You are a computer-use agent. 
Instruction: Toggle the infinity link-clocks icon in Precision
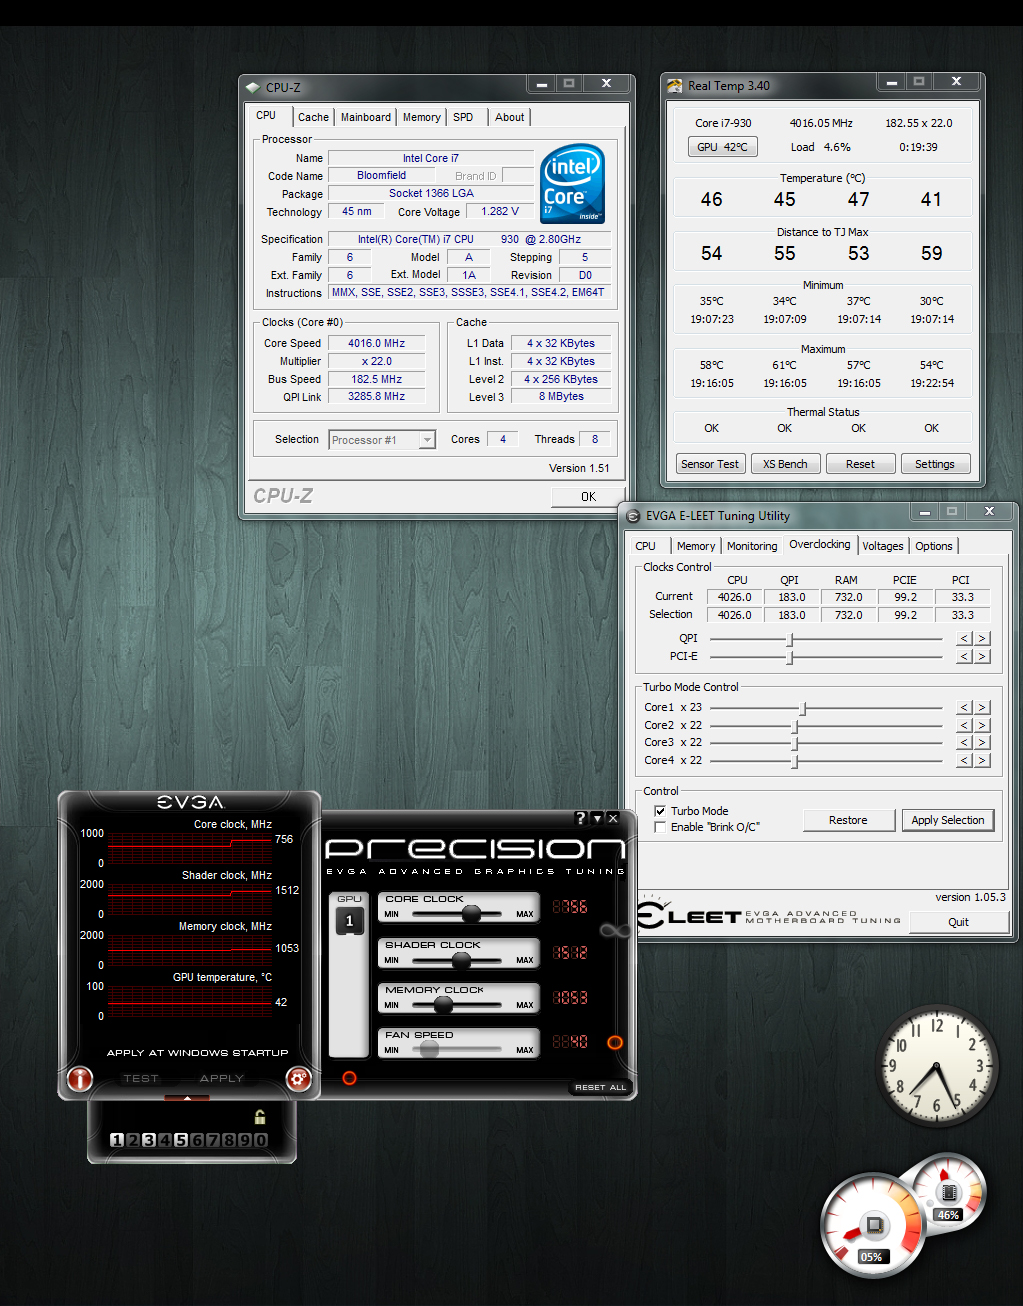[613, 930]
